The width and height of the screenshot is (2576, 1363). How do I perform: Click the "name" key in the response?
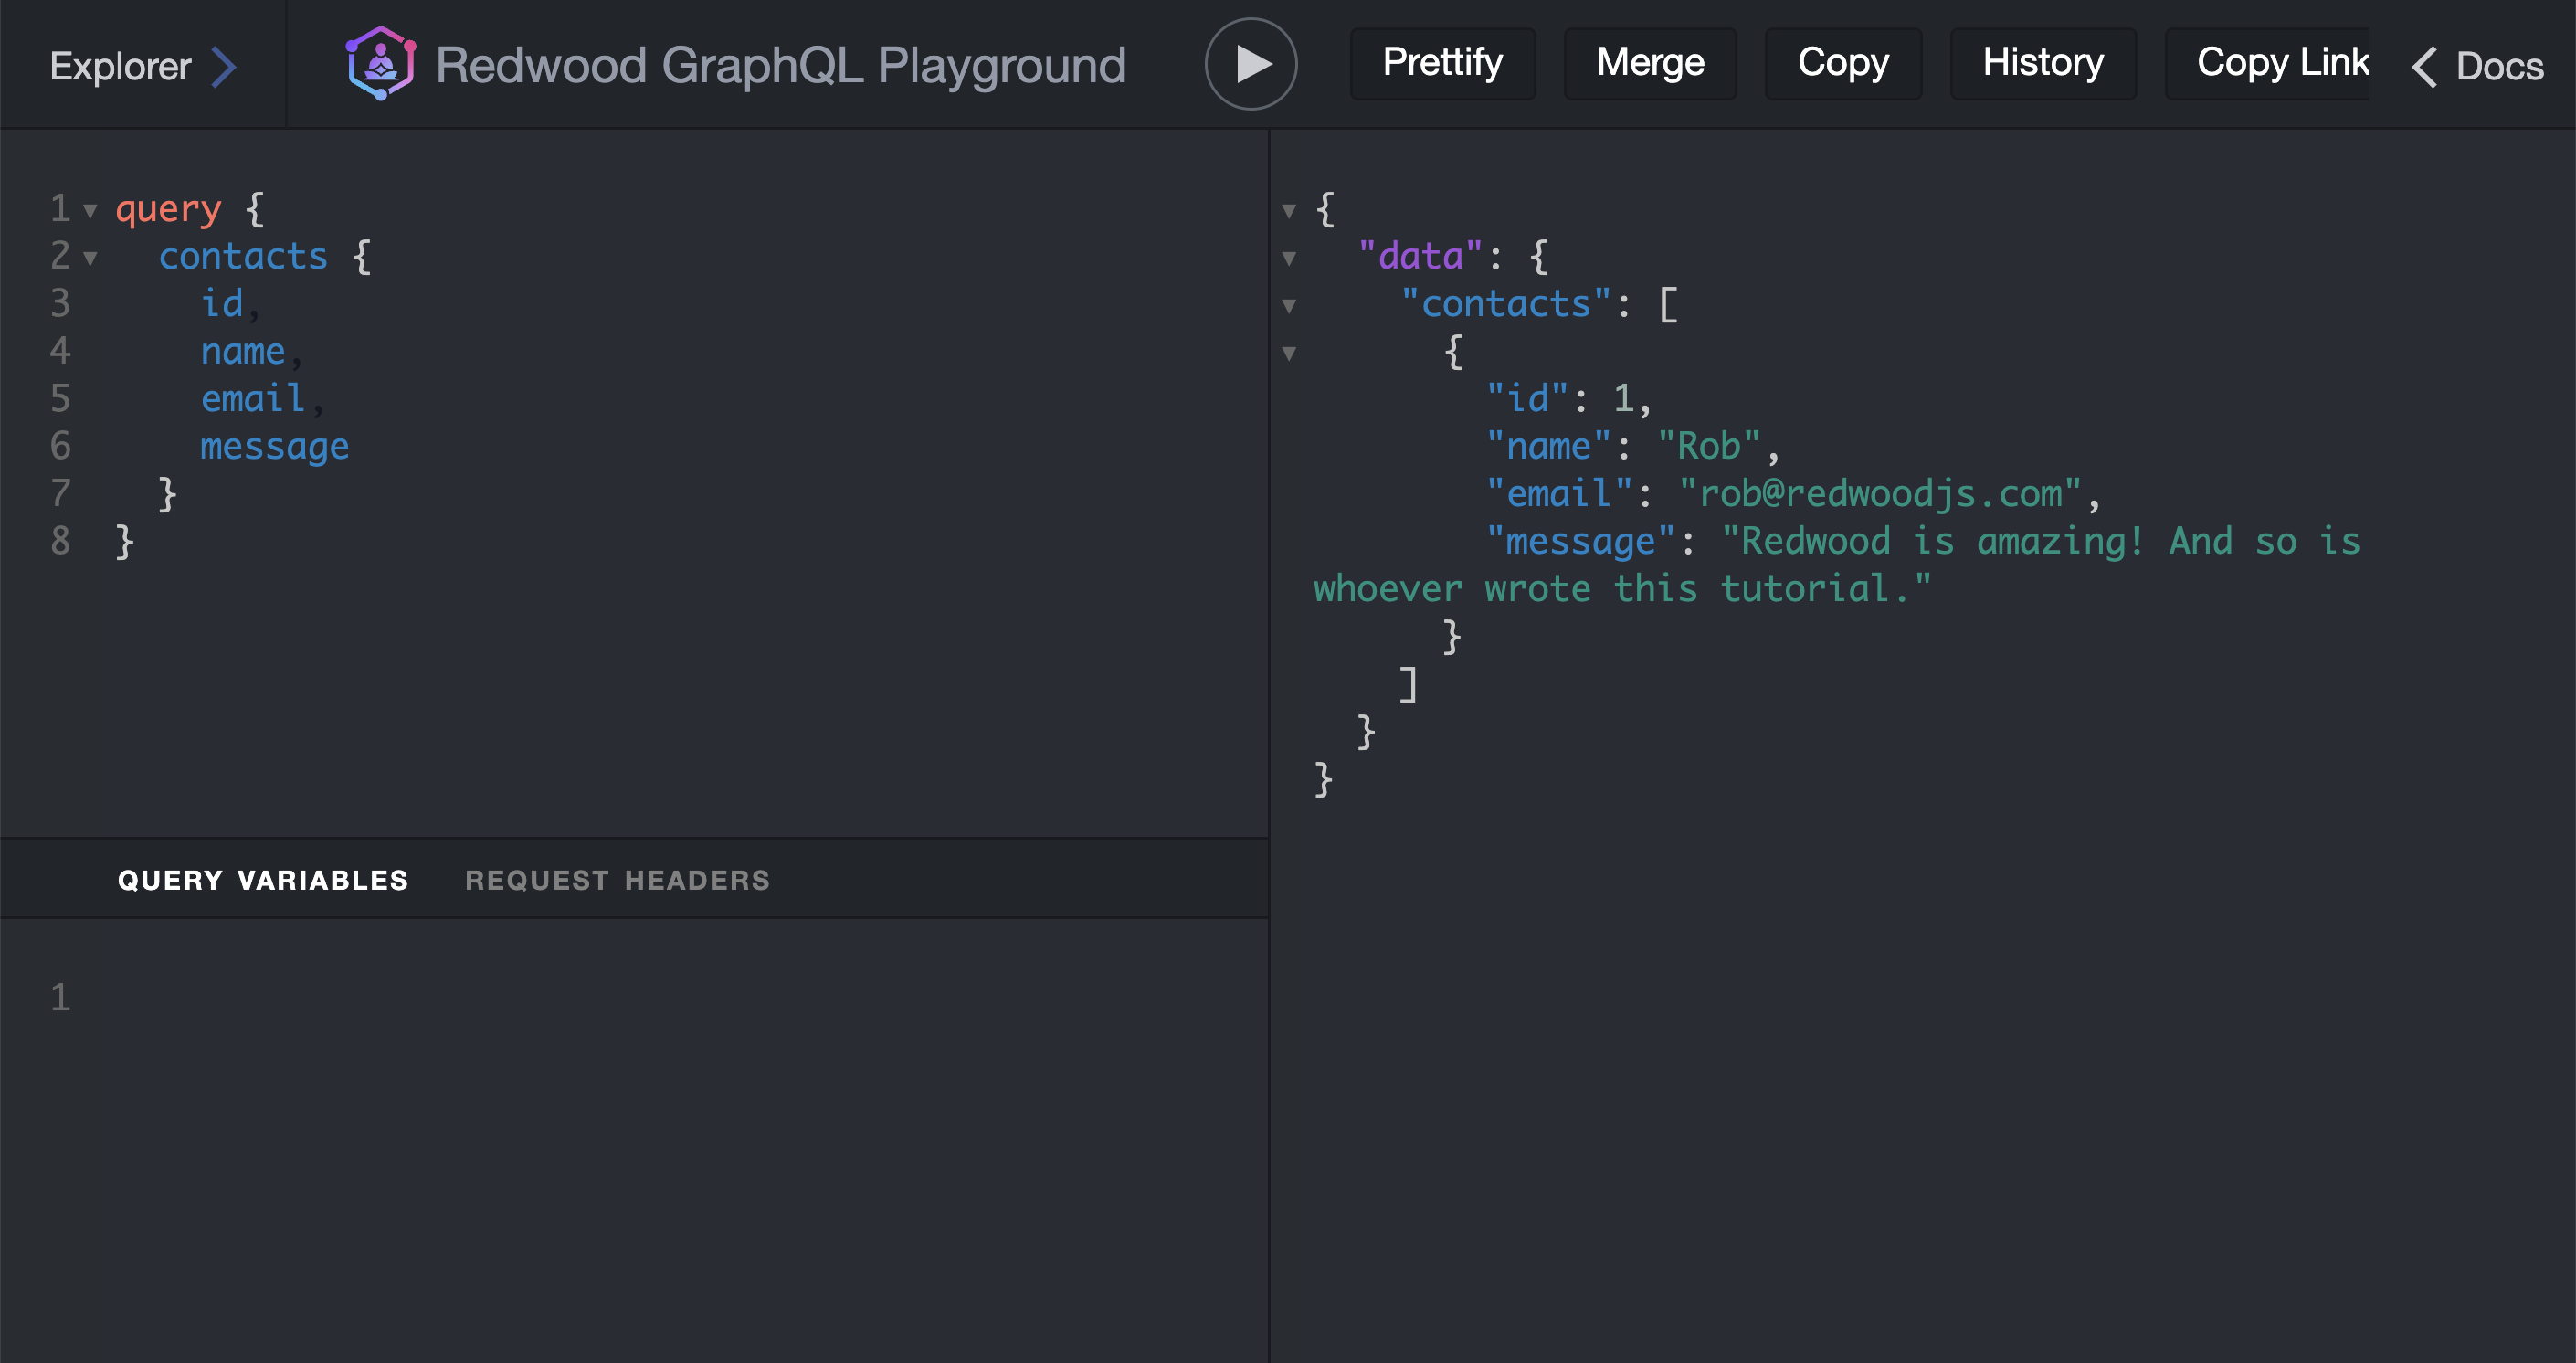(1548, 446)
